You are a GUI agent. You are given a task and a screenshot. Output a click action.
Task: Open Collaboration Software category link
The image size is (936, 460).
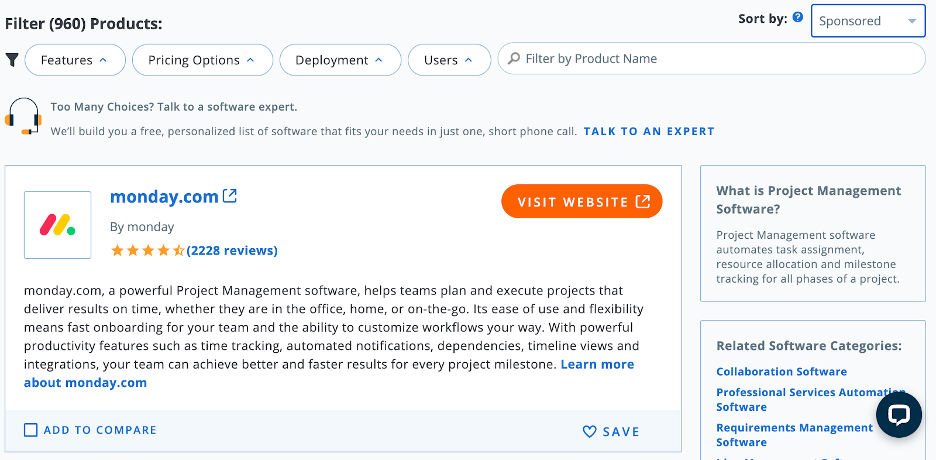(x=781, y=372)
